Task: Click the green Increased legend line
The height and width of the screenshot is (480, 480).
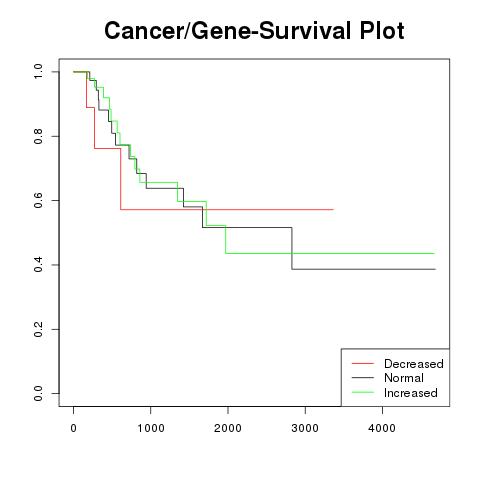Action: click(x=363, y=392)
